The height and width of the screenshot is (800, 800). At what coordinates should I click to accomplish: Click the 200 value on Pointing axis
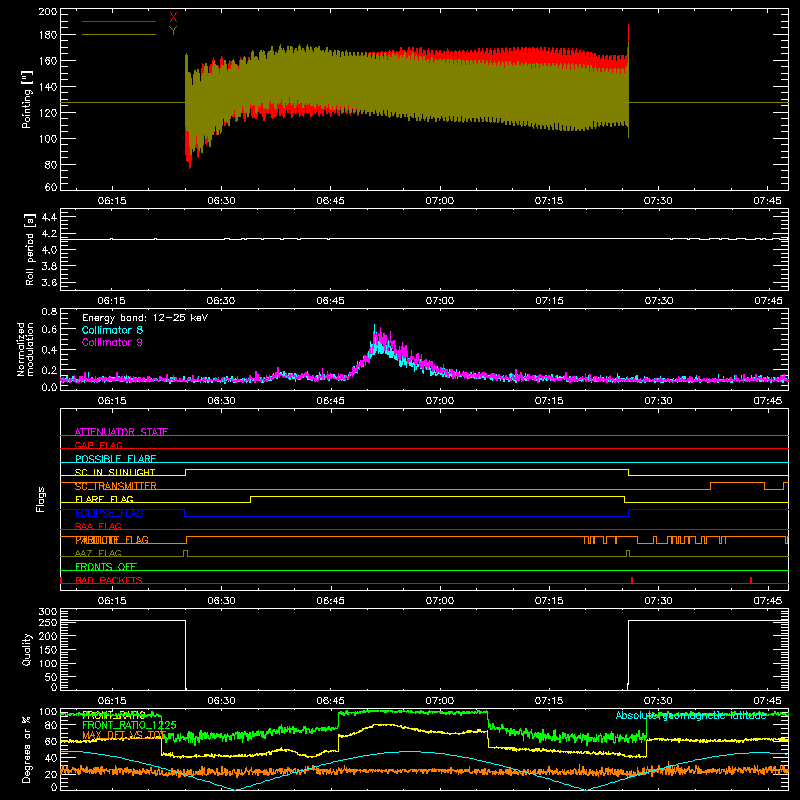point(47,12)
